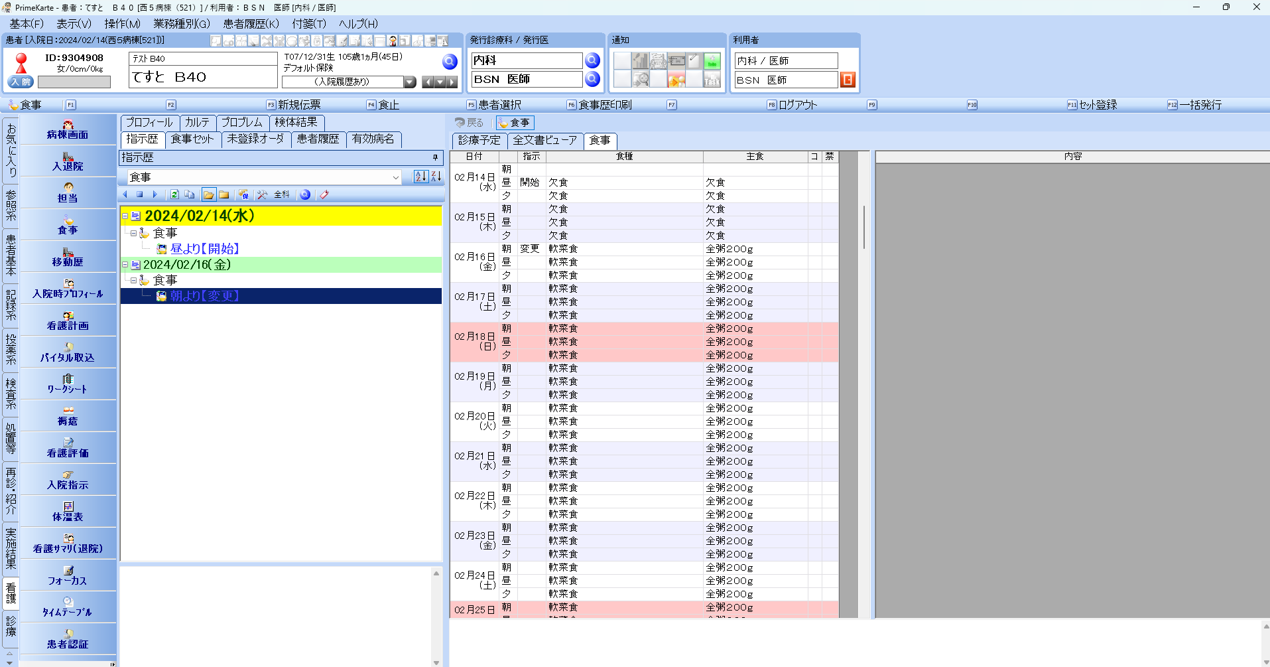Screen dimensions: 1270x667
Task: Open the 食事 category dropdown
Action: click(x=395, y=177)
